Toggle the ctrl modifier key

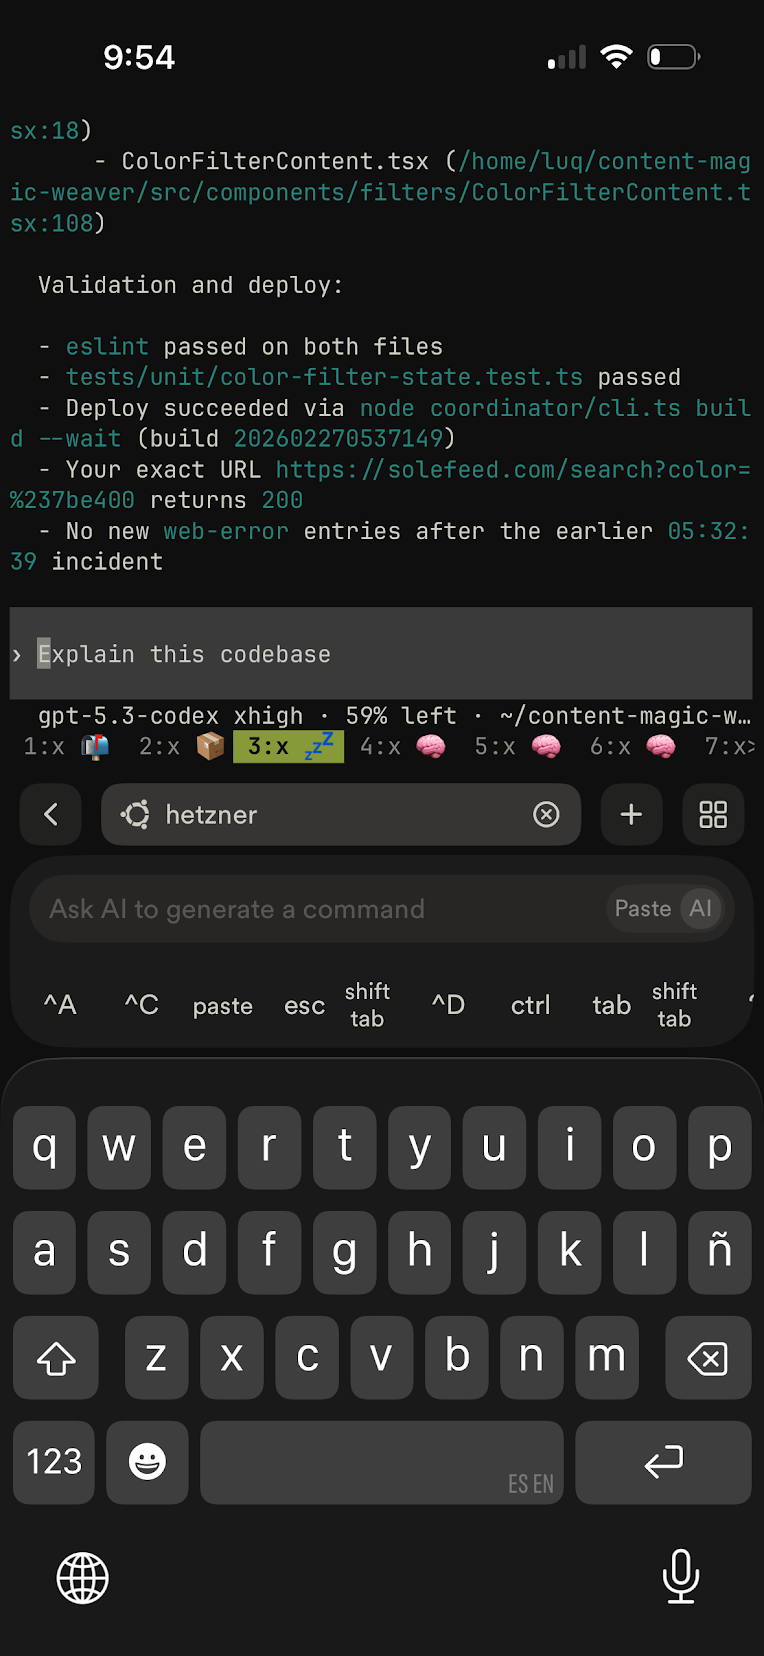pos(530,1005)
